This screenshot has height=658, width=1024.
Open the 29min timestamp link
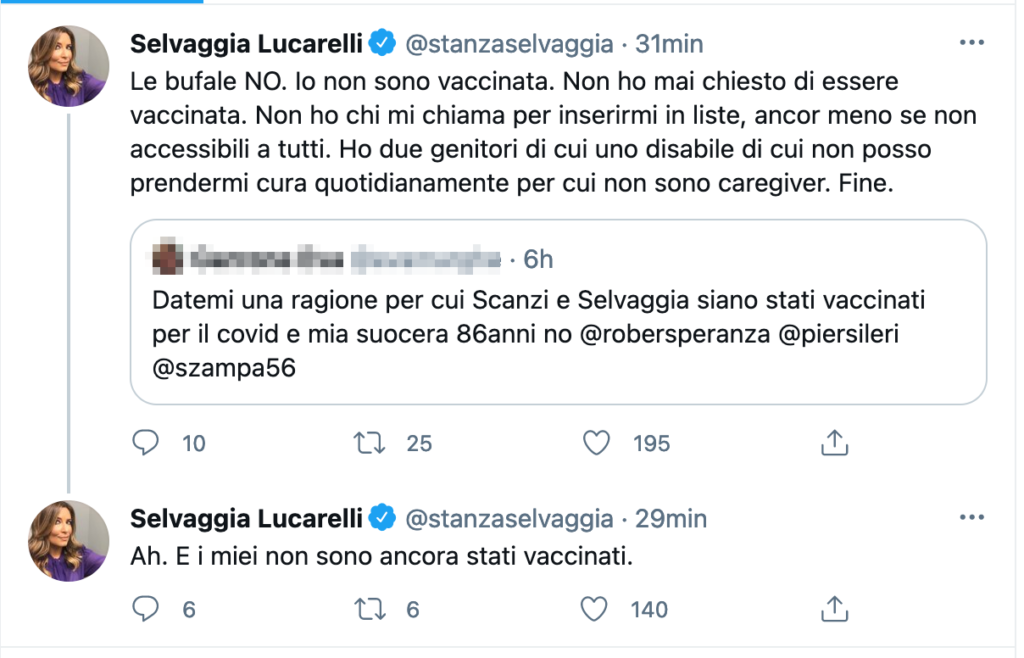coord(672,519)
